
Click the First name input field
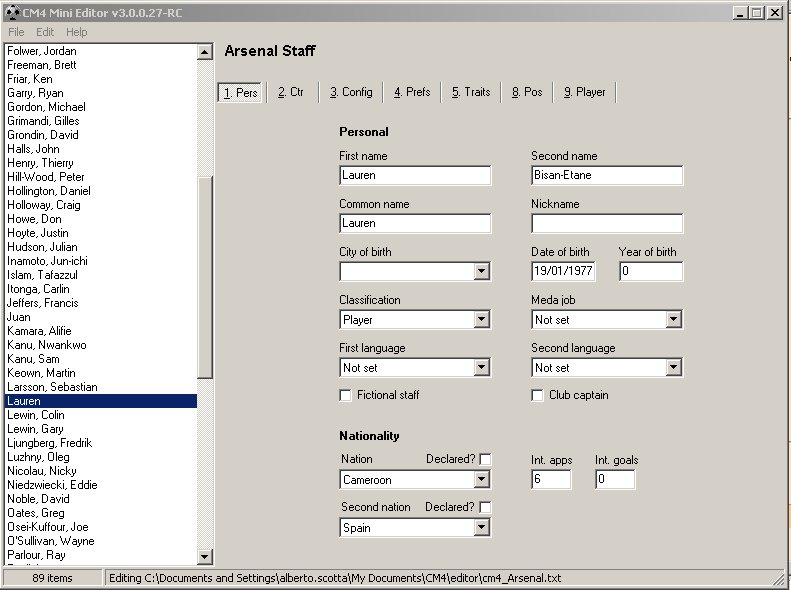[x=415, y=175]
